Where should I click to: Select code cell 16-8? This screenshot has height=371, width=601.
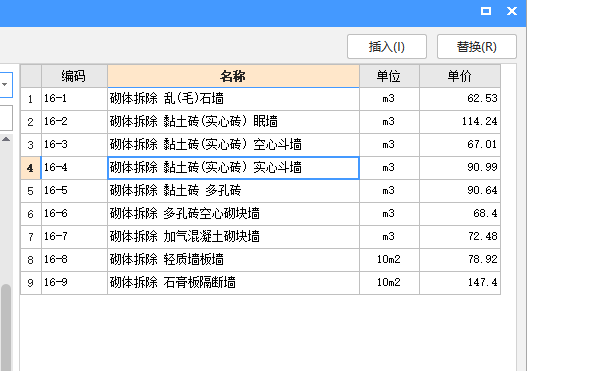[x=74, y=260]
